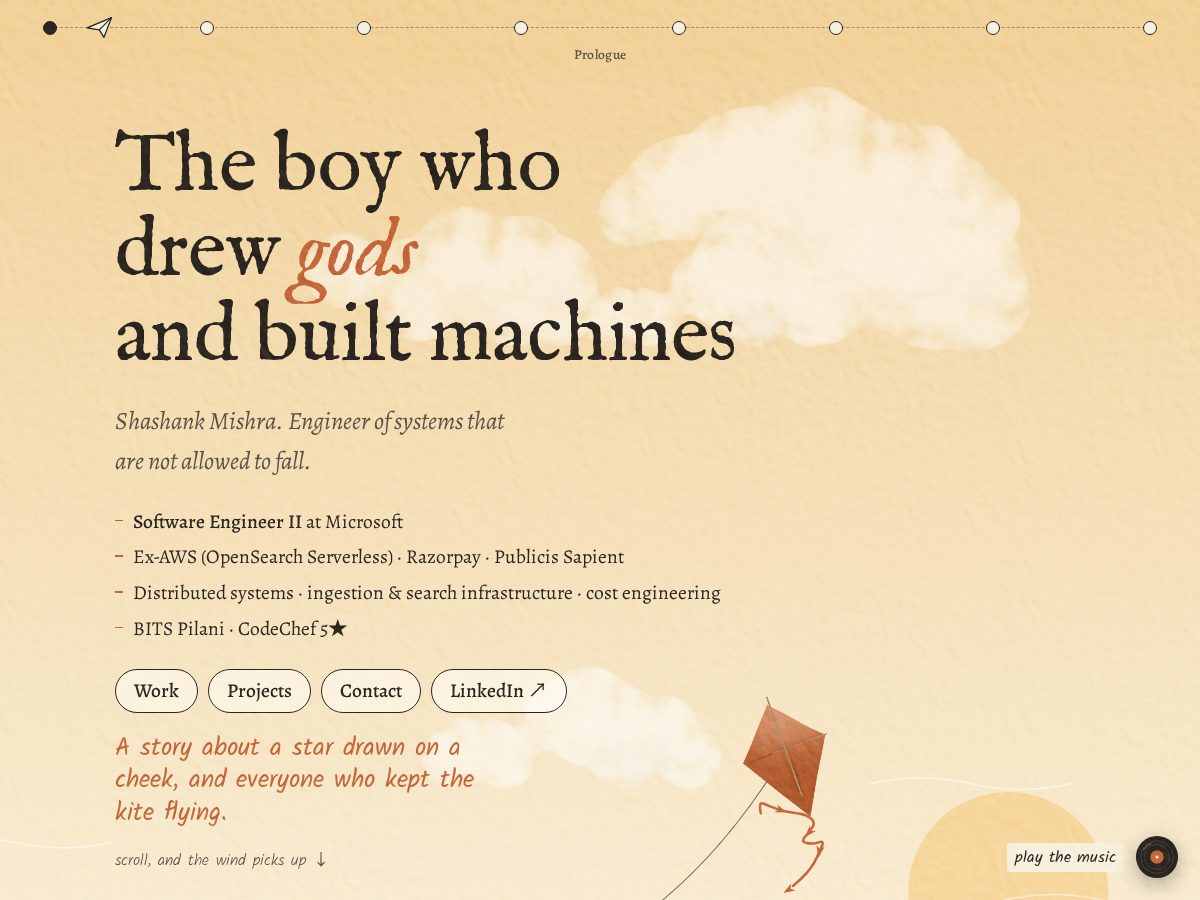Jump to the last timeline dot
Image resolution: width=1200 pixels, height=900 pixels.
1150,28
